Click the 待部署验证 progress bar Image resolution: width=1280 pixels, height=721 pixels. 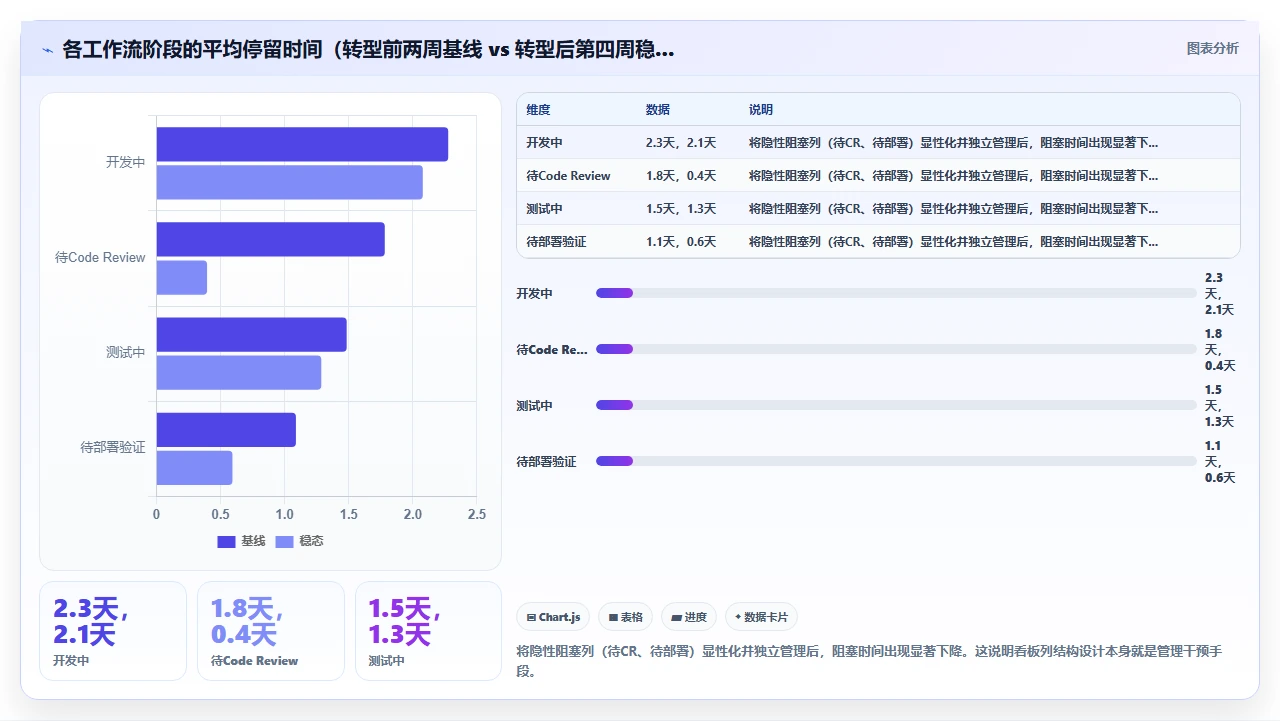click(896, 461)
